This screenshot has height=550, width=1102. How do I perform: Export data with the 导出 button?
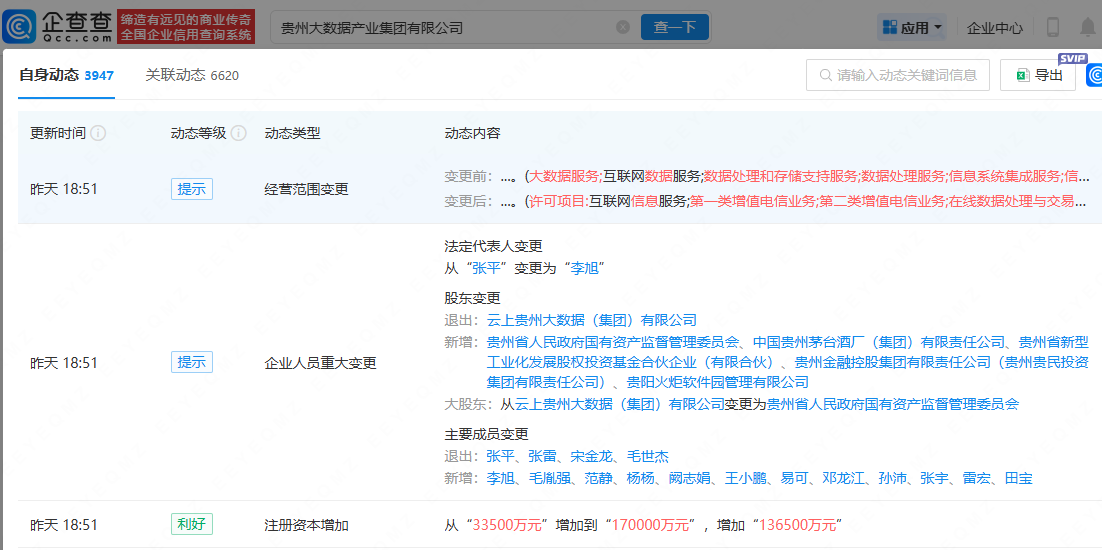click(x=1037, y=75)
